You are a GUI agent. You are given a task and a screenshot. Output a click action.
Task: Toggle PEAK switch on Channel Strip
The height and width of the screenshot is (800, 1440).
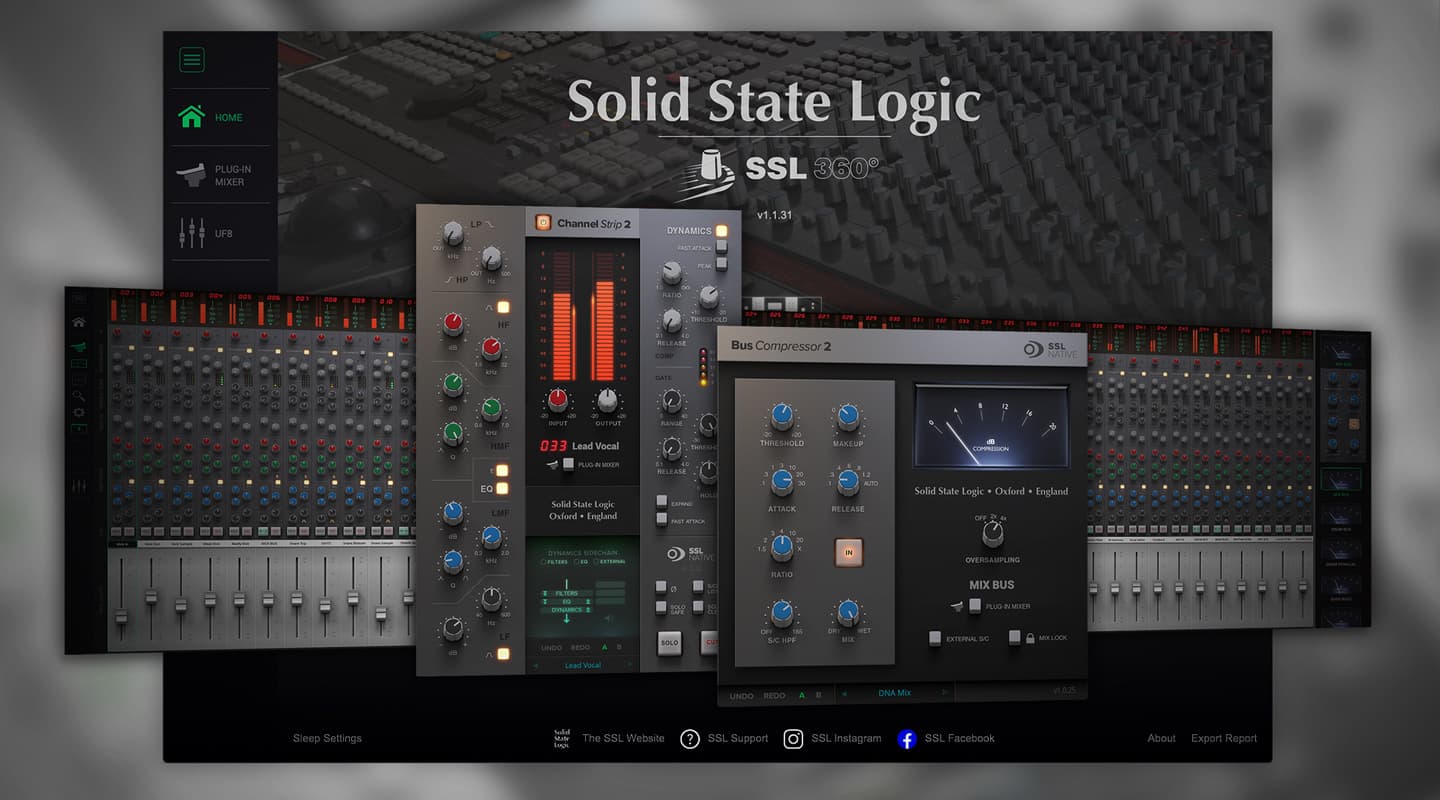tap(721, 266)
